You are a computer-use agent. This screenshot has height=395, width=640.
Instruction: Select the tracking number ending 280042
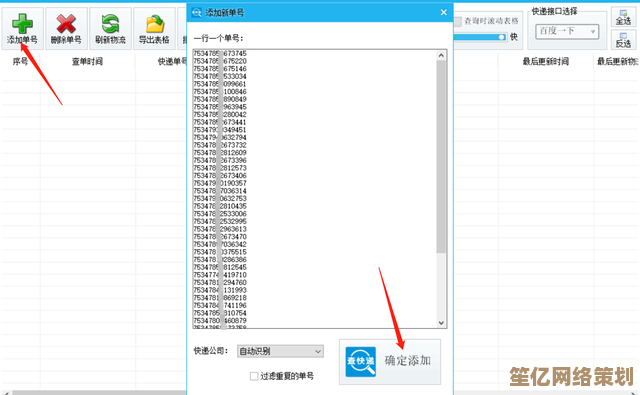pyautogui.click(x=220, y=115)
